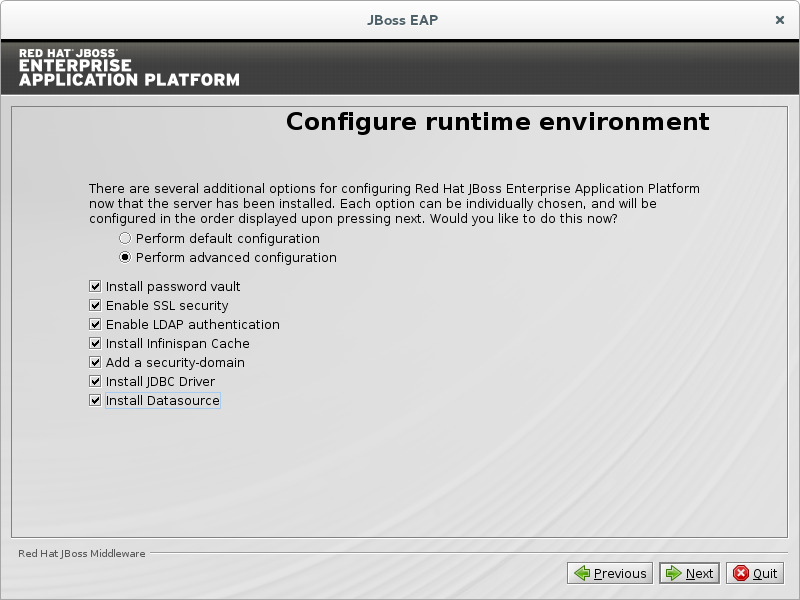Click the JBoss EAP window title bar

tap(400, 19)
